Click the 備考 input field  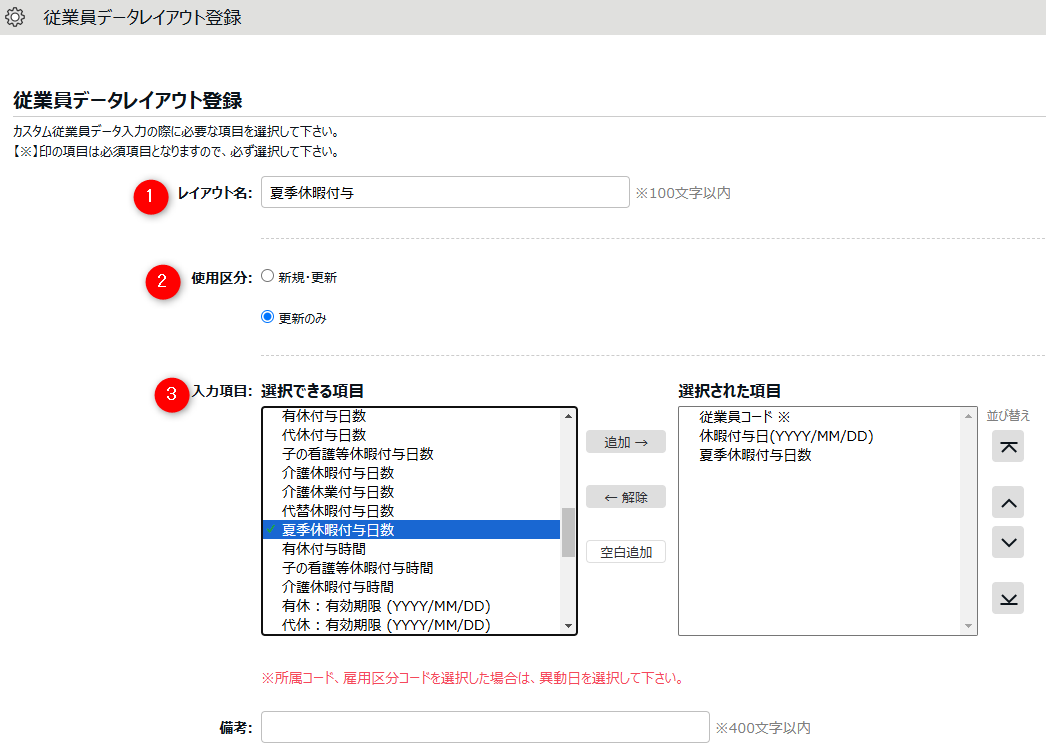click(x=485, y=728)
